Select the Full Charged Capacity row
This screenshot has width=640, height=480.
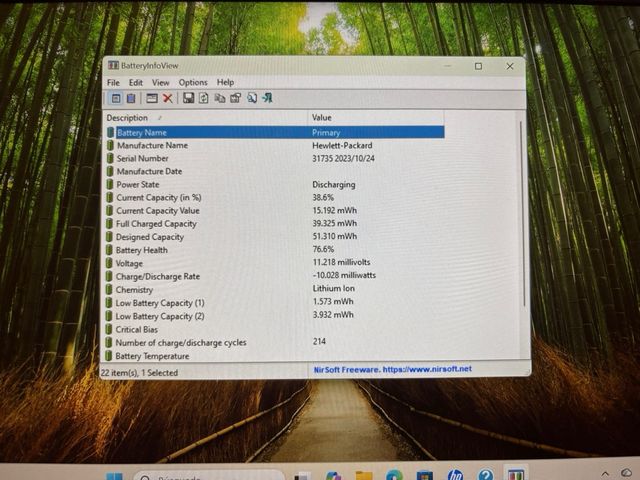tap(275, 224)
